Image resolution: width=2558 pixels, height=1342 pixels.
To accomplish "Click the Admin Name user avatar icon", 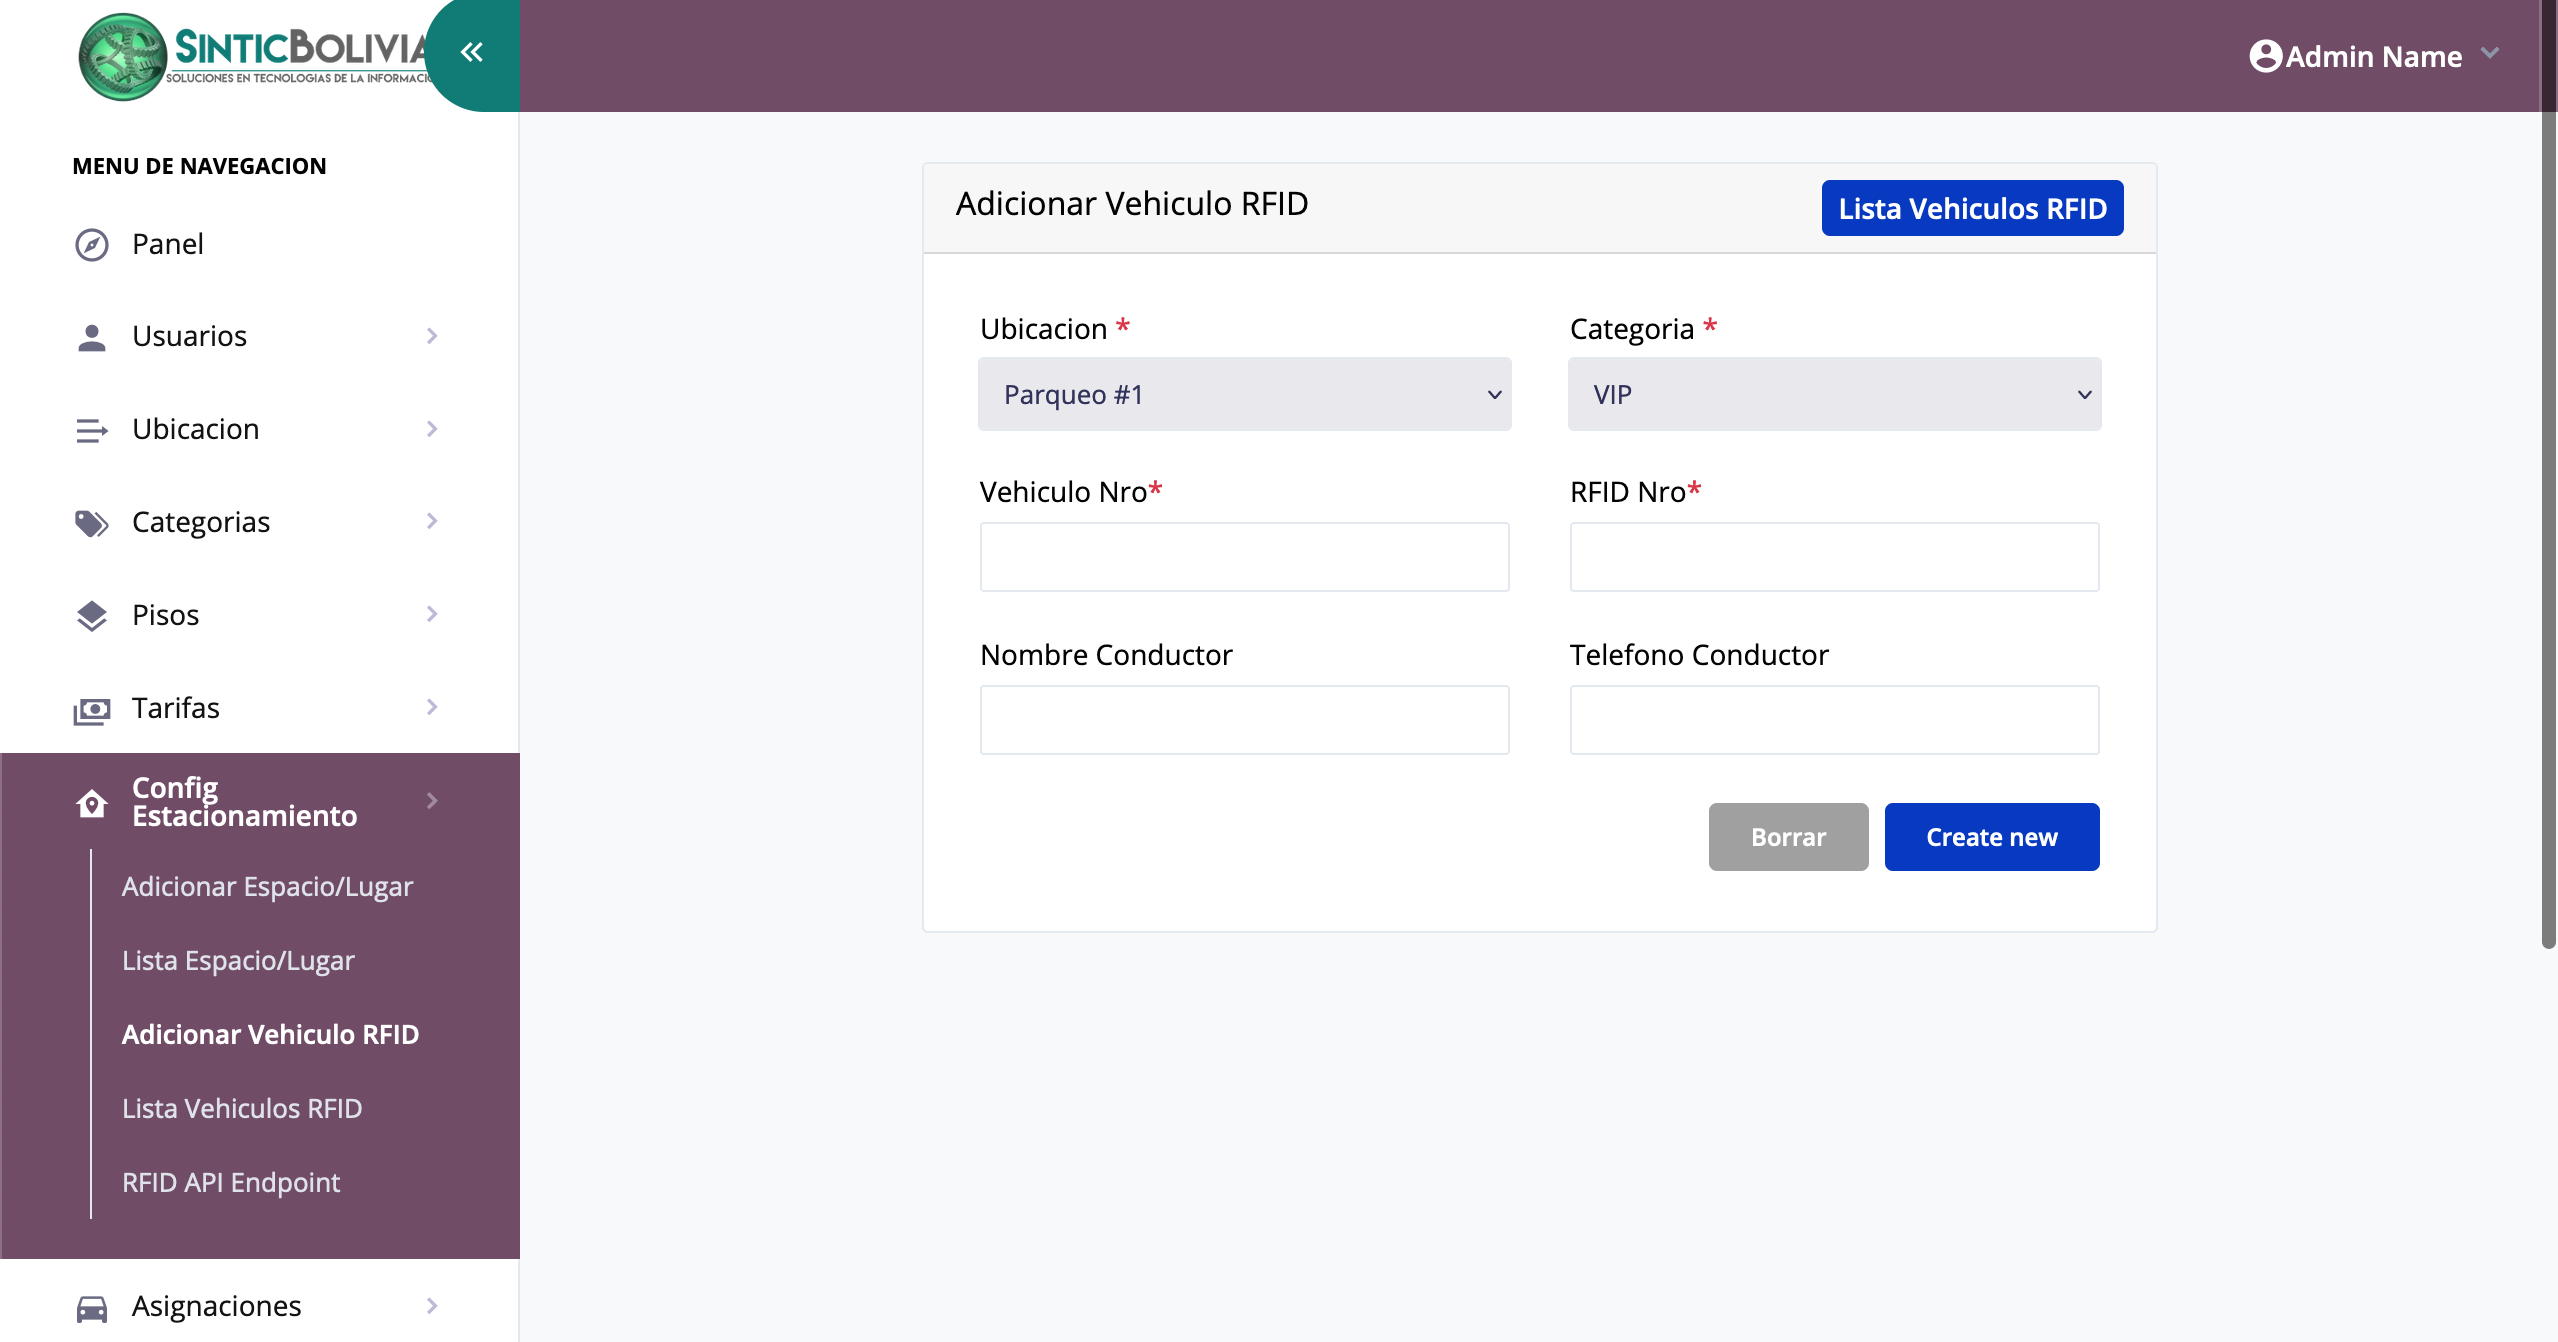I will 2265,56.
